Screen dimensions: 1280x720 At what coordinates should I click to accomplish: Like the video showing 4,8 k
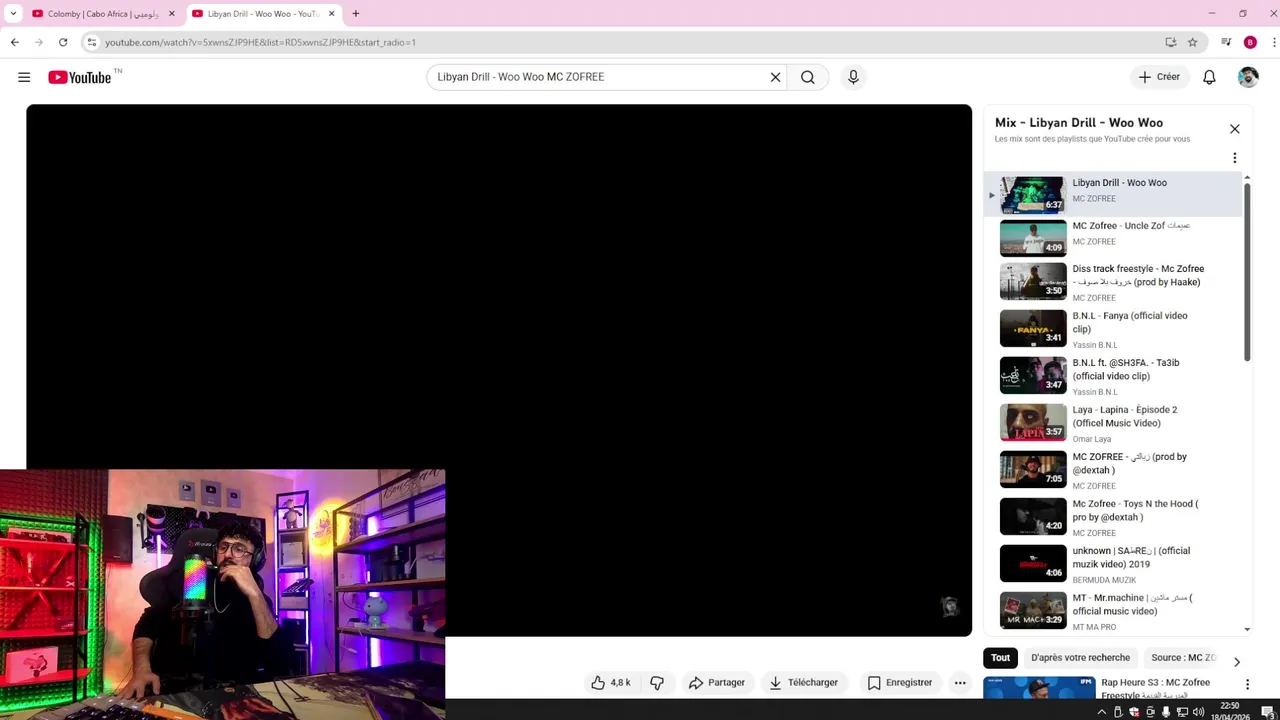(x=611, y=683)
